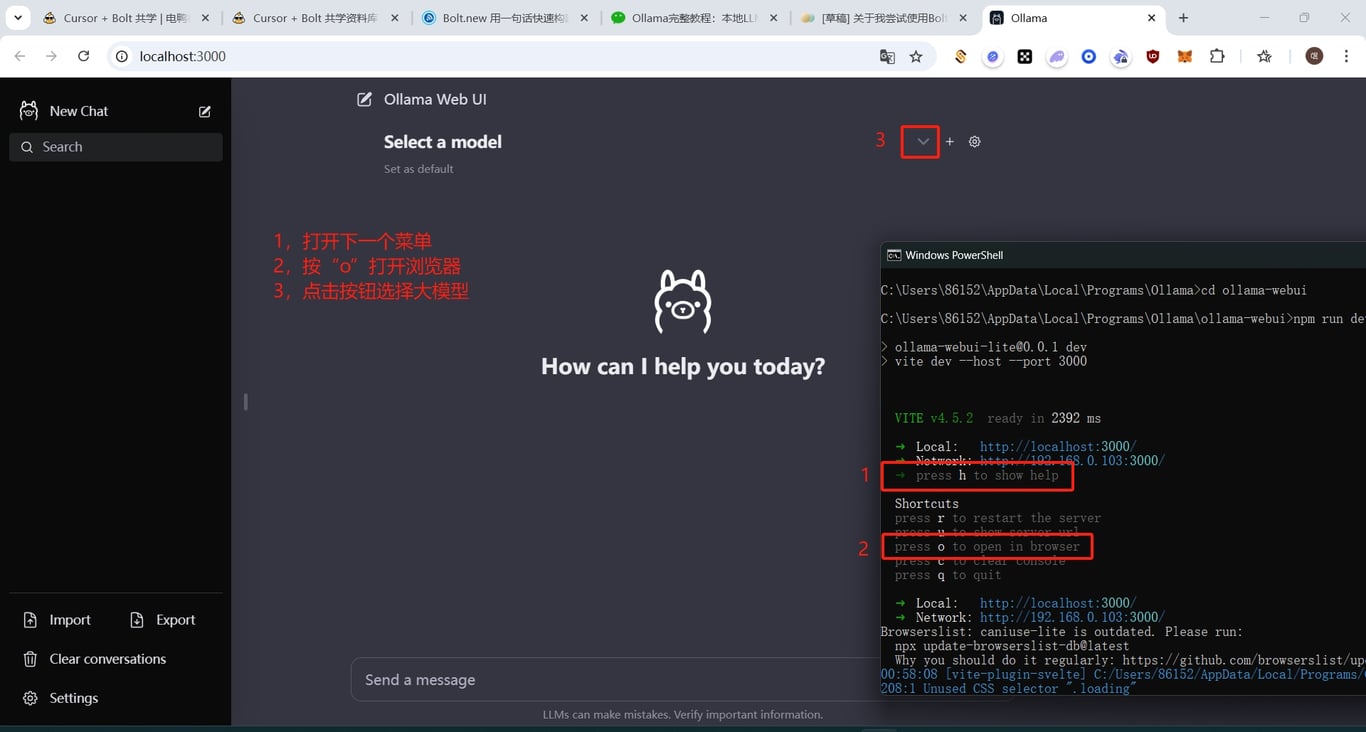Click the Set as default link
1366x732 pixels.
tap(418, 169)
